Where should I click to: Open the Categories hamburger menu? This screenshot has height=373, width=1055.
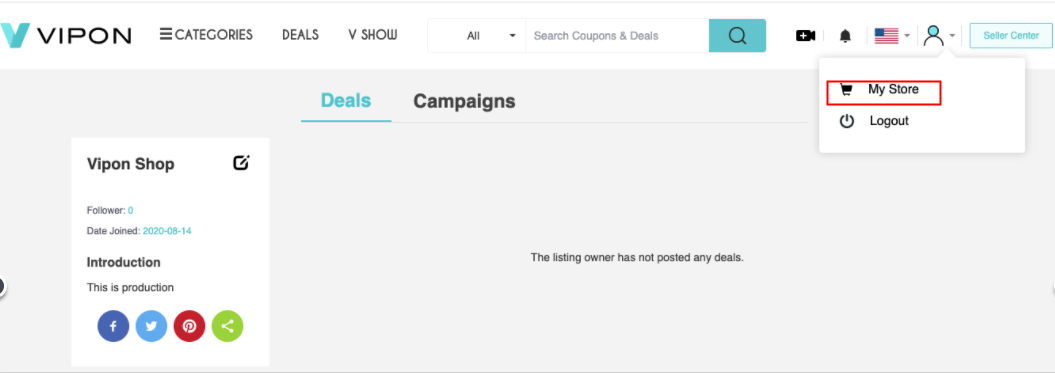point(206,34)
